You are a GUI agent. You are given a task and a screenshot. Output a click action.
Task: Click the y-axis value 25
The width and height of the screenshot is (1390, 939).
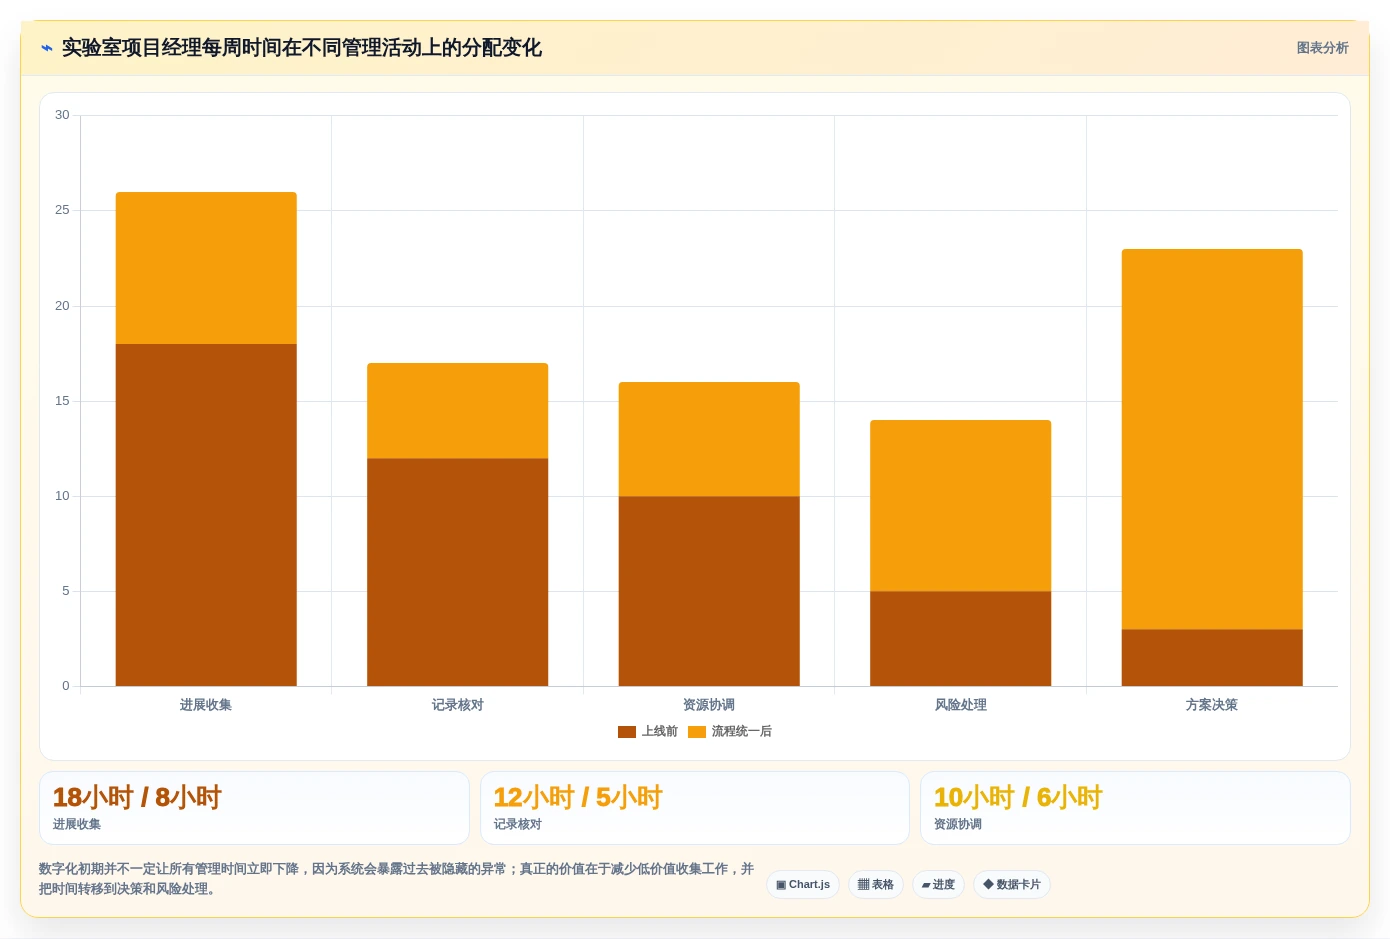62,210
